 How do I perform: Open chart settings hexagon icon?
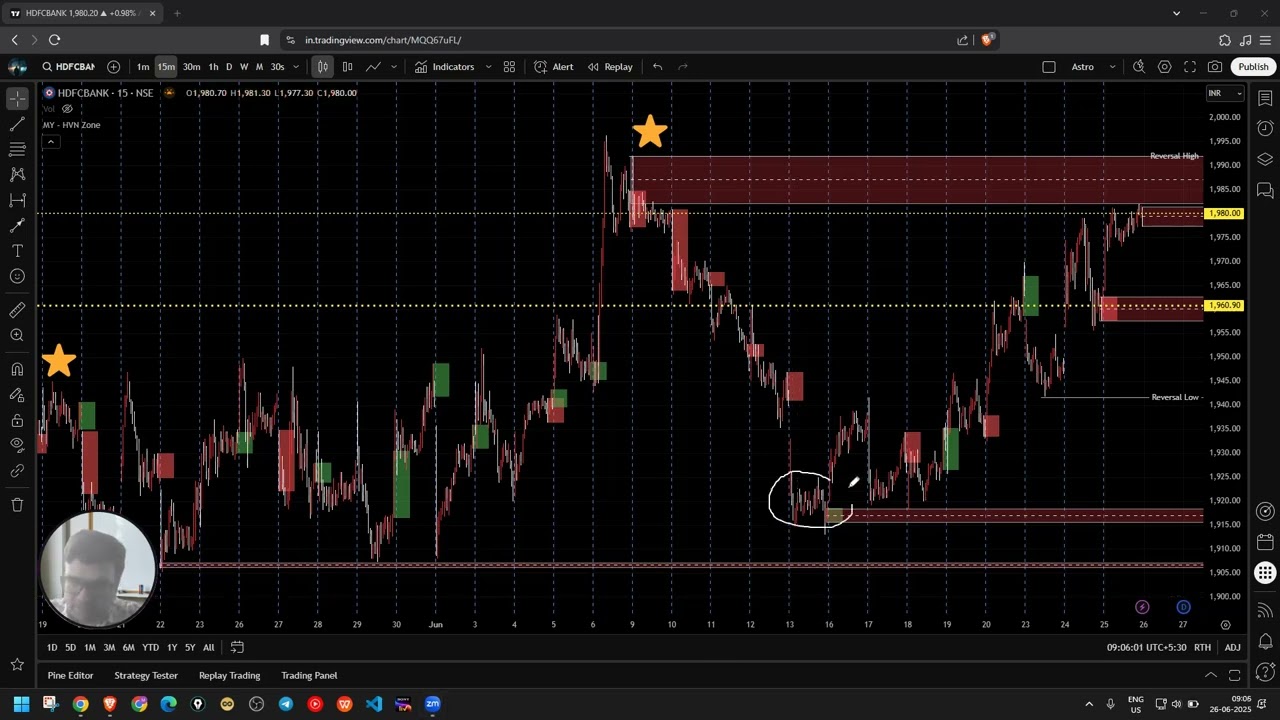coord(1165,67)
